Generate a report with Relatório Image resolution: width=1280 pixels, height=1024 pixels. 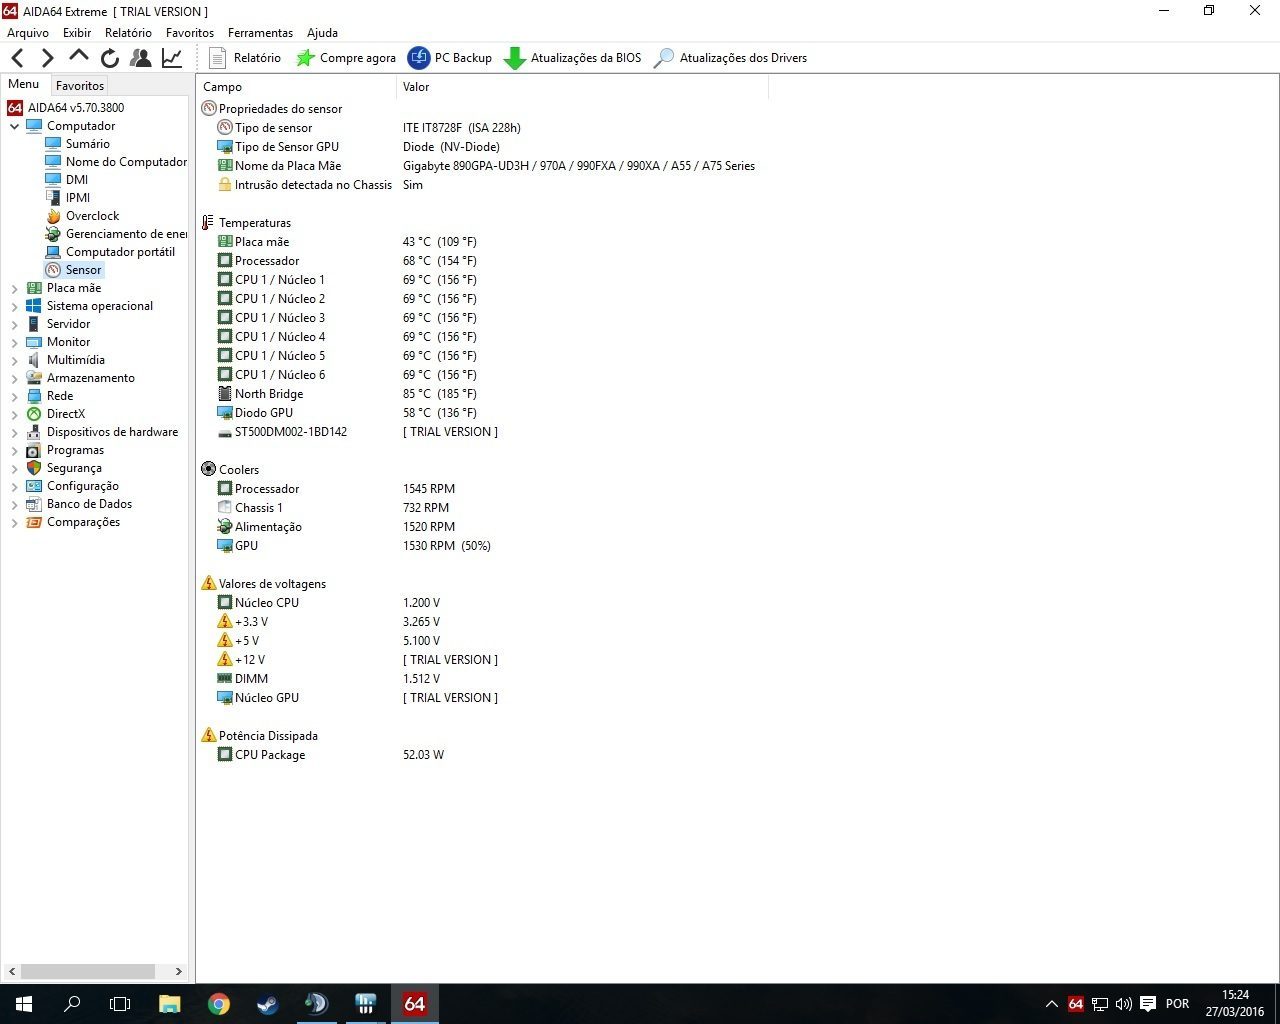click(245, 58)
